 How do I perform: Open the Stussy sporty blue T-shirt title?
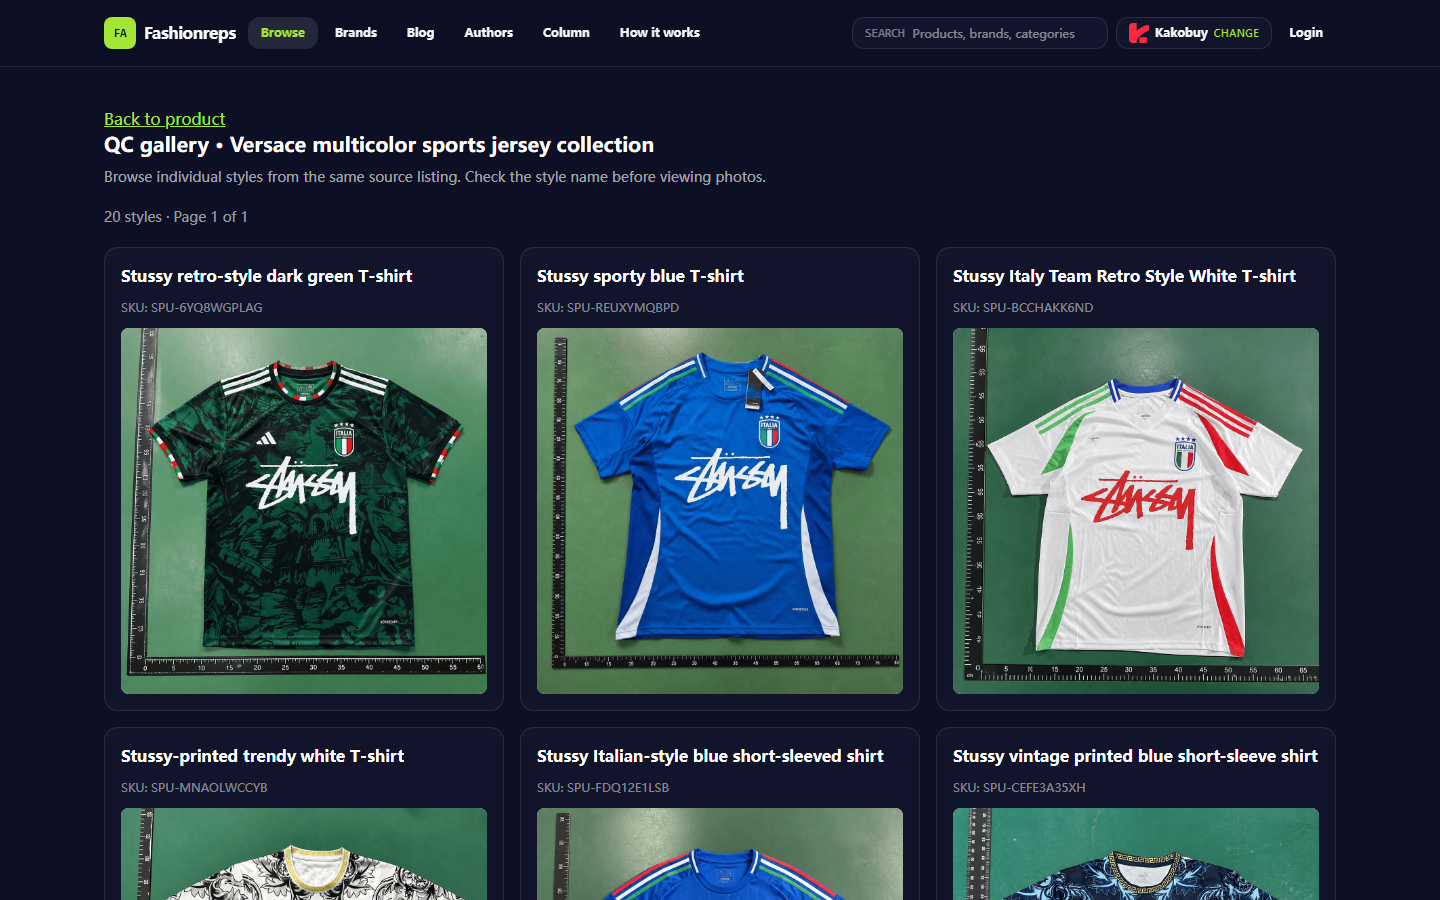tap(640, 276)
